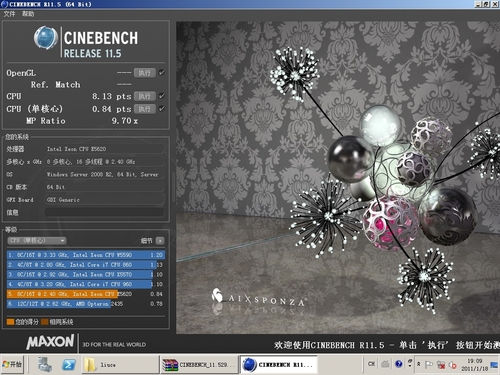Image resolution: width=500 pixels, height=375 pixels.
Task: Select ranking row 2 Intel Core i7 CPU 860
Action: coord(86,265)
